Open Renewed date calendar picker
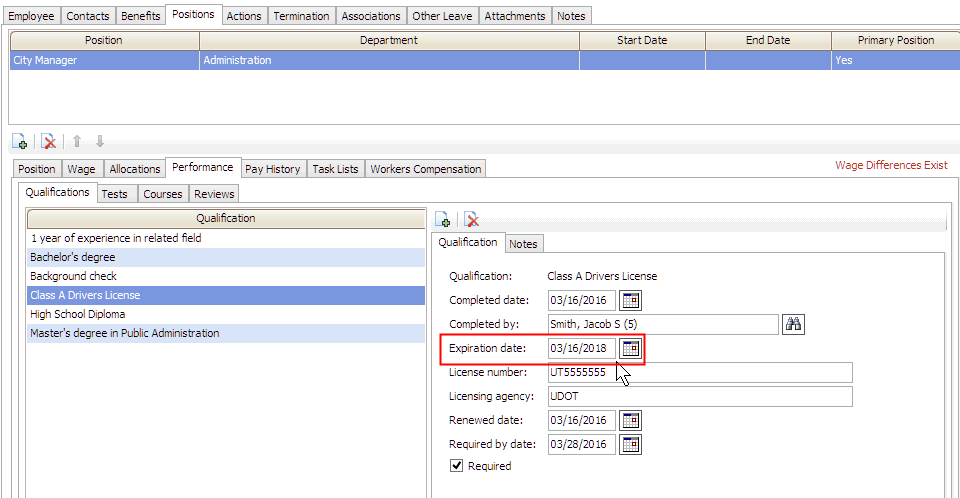Viewport: 960px width, 498px height. [x=631, y=420]
